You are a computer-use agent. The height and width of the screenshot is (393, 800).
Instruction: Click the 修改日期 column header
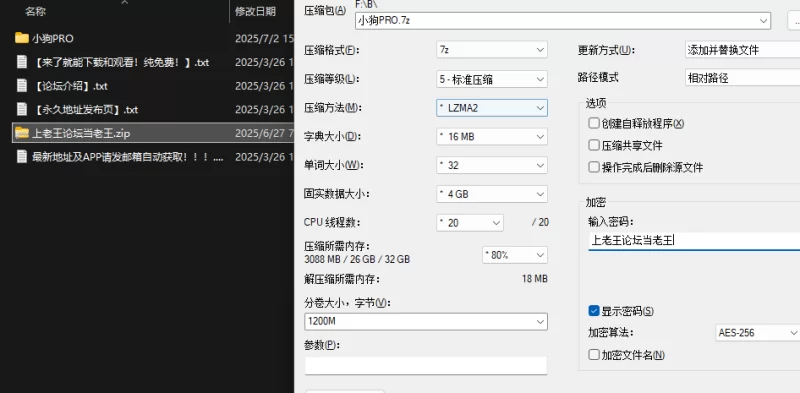pos(255,11)
